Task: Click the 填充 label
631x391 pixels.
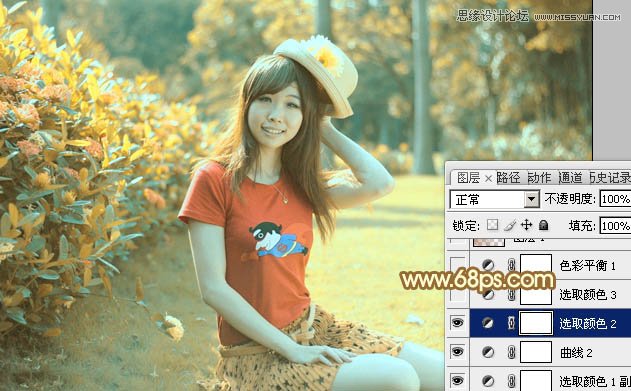Action: point(582,226)
